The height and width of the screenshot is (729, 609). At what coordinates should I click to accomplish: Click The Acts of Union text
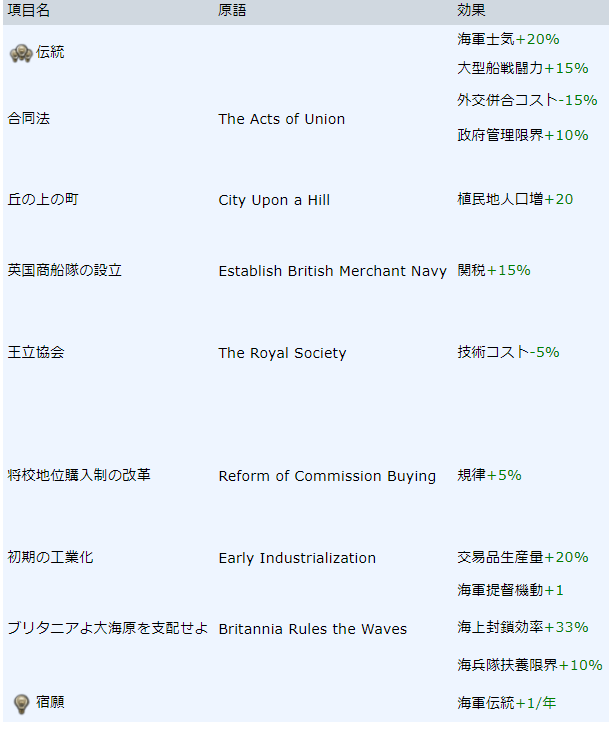tap(282, 119)
